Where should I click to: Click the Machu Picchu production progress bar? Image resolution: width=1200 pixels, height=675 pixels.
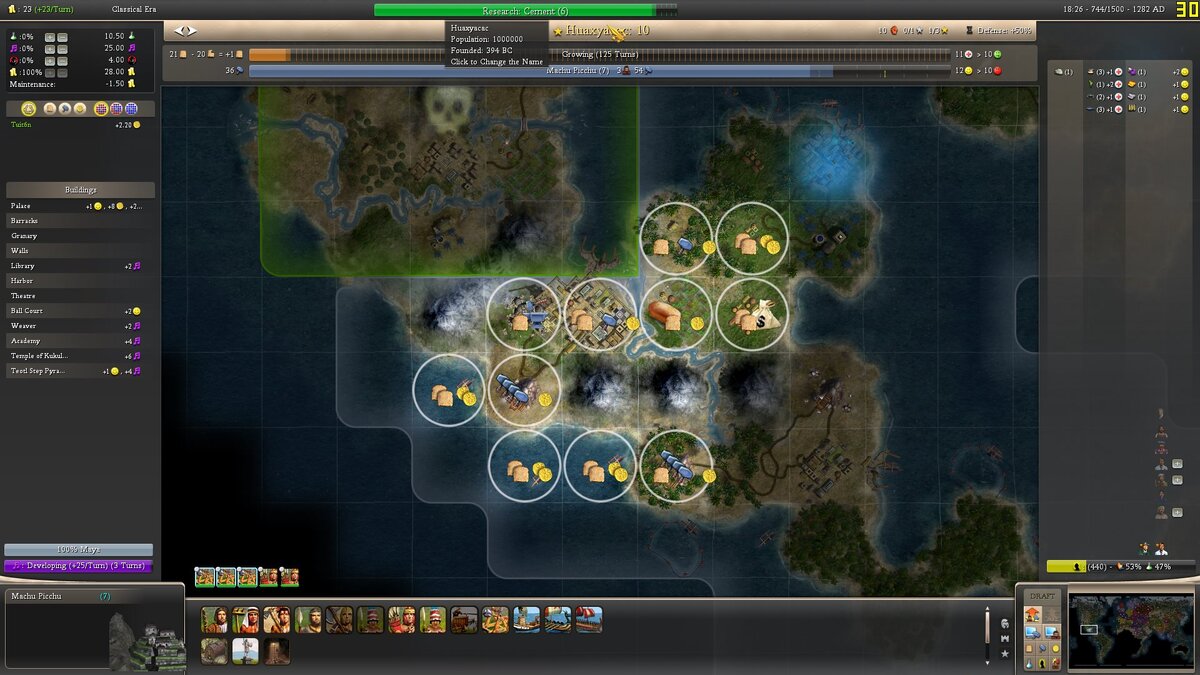point(599,71)
